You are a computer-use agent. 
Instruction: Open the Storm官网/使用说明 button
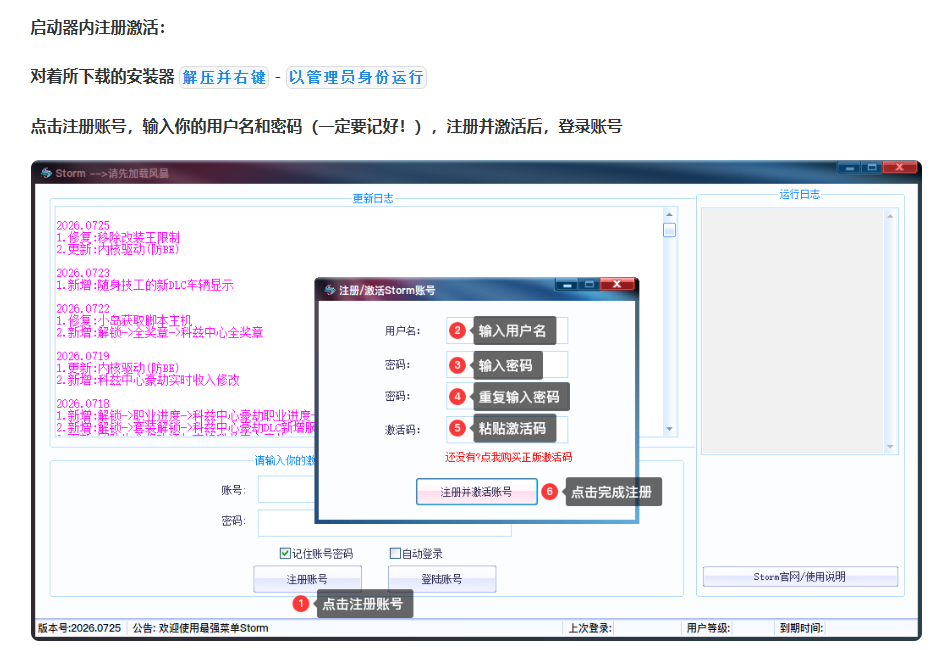tap(800, 576)
